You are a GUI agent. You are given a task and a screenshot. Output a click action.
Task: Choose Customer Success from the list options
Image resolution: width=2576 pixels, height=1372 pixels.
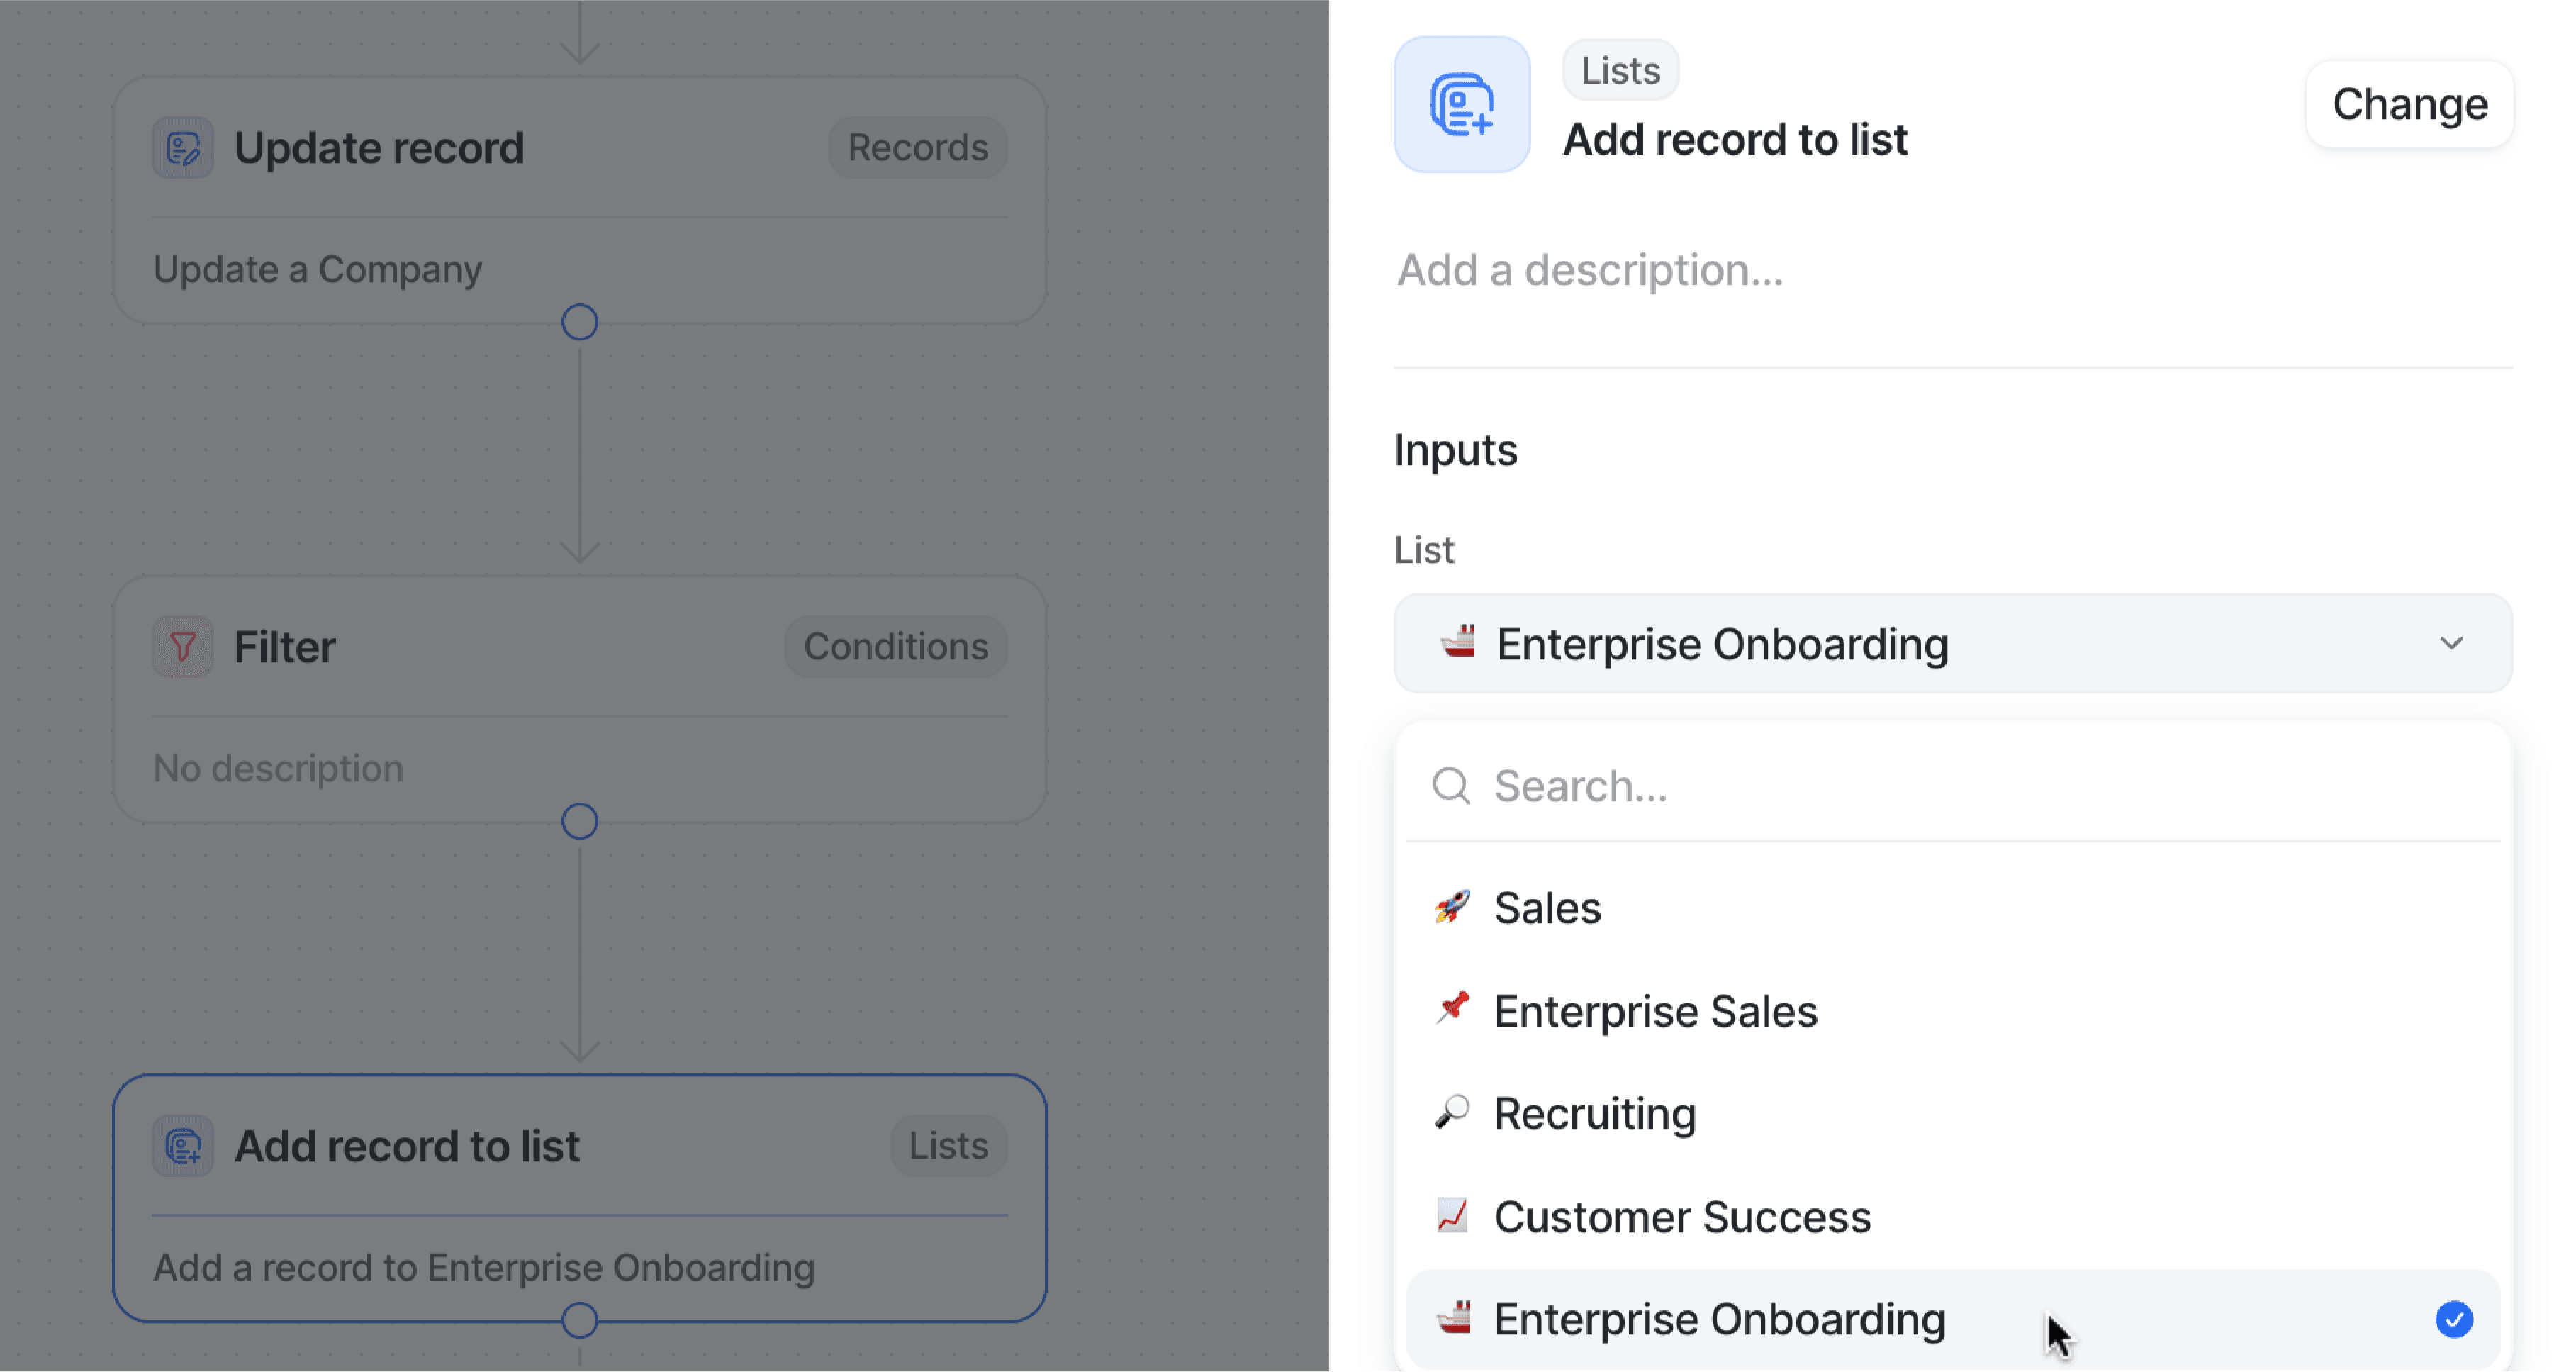coord(1953,1216)
